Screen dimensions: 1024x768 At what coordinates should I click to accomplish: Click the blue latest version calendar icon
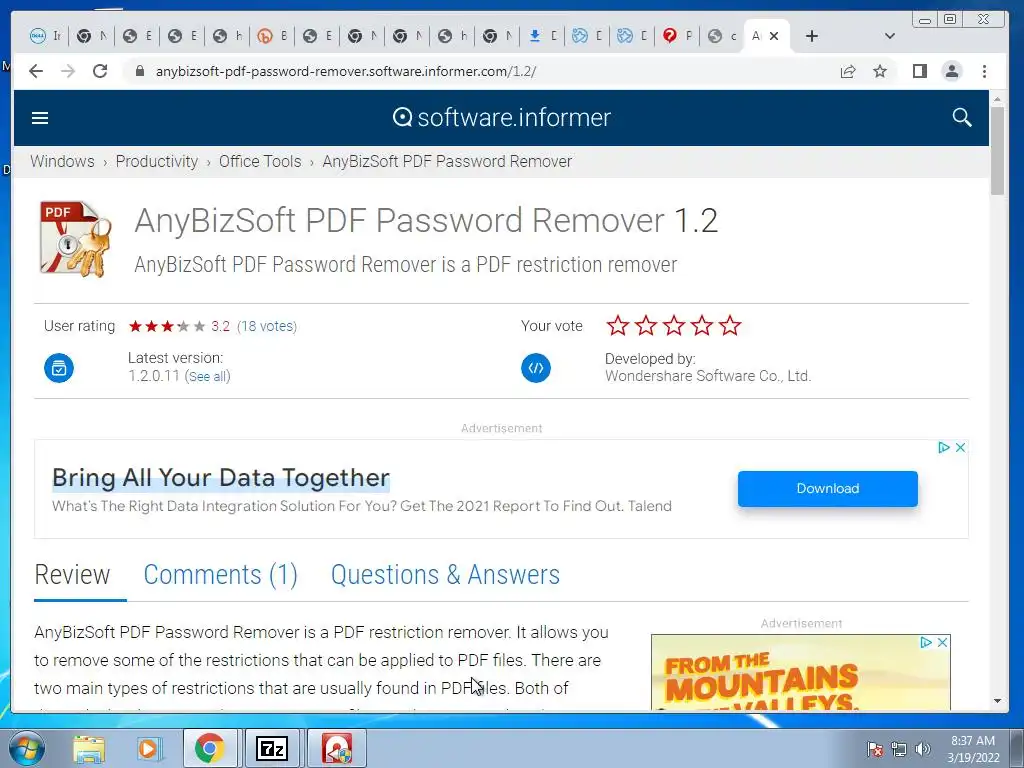(x=59, y=368)
